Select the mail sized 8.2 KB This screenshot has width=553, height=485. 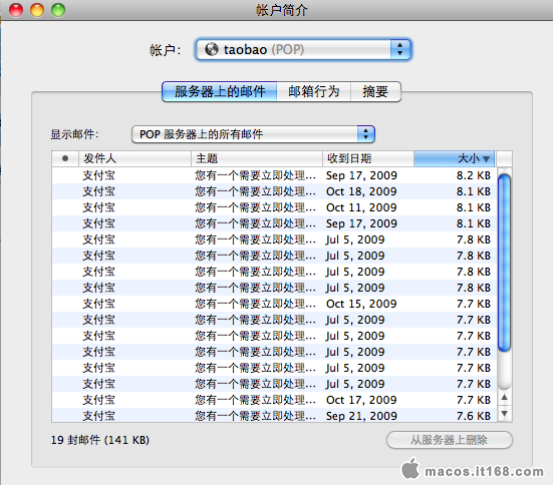(274, 175)
